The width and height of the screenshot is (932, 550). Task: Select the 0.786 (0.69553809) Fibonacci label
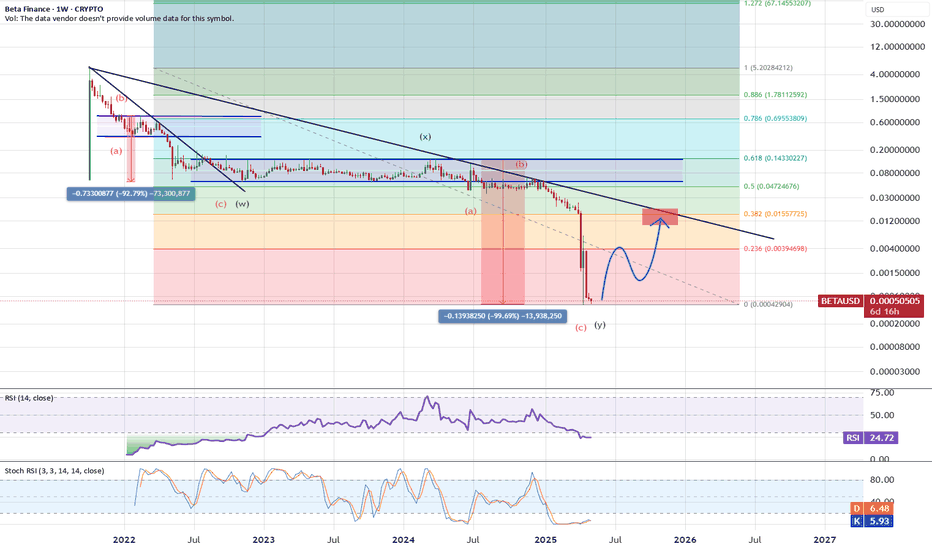point(775,118)
